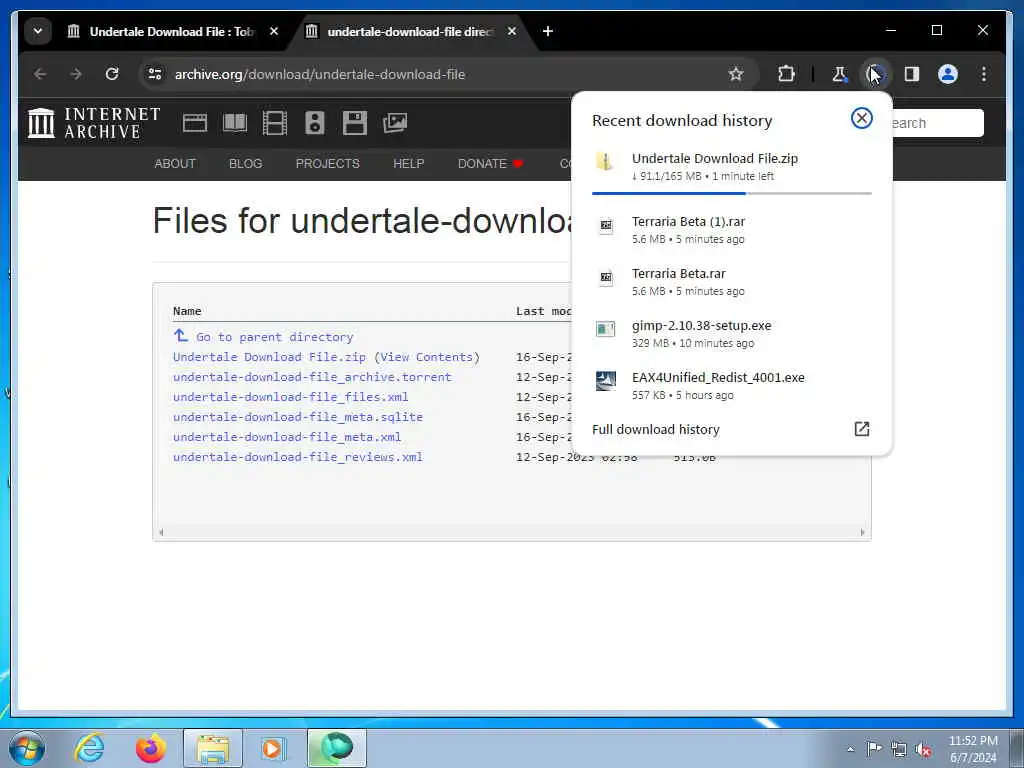Close the Undertale Download File tab

274,31
